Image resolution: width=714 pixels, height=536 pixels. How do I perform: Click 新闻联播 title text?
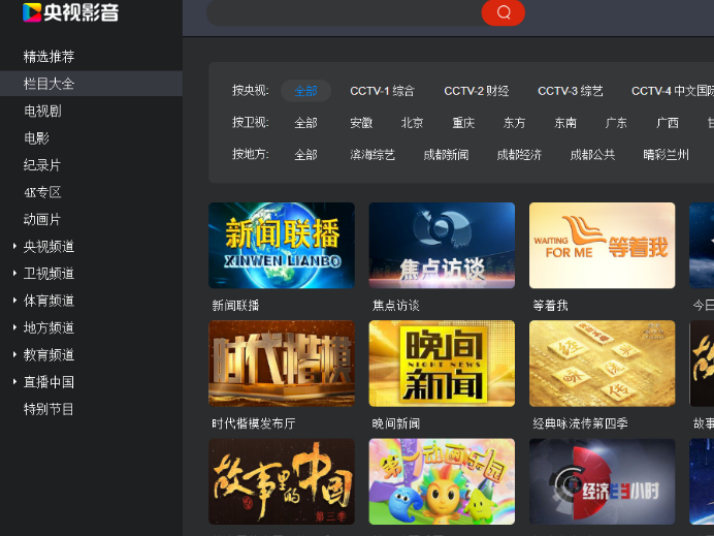click(235, 306)
